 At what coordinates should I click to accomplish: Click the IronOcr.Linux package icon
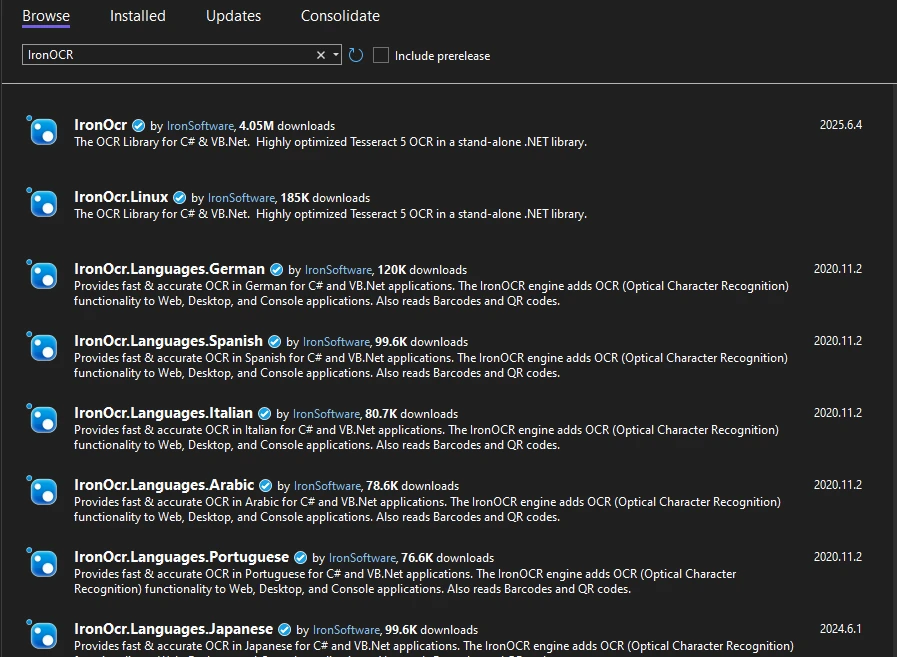coord(43,204)
